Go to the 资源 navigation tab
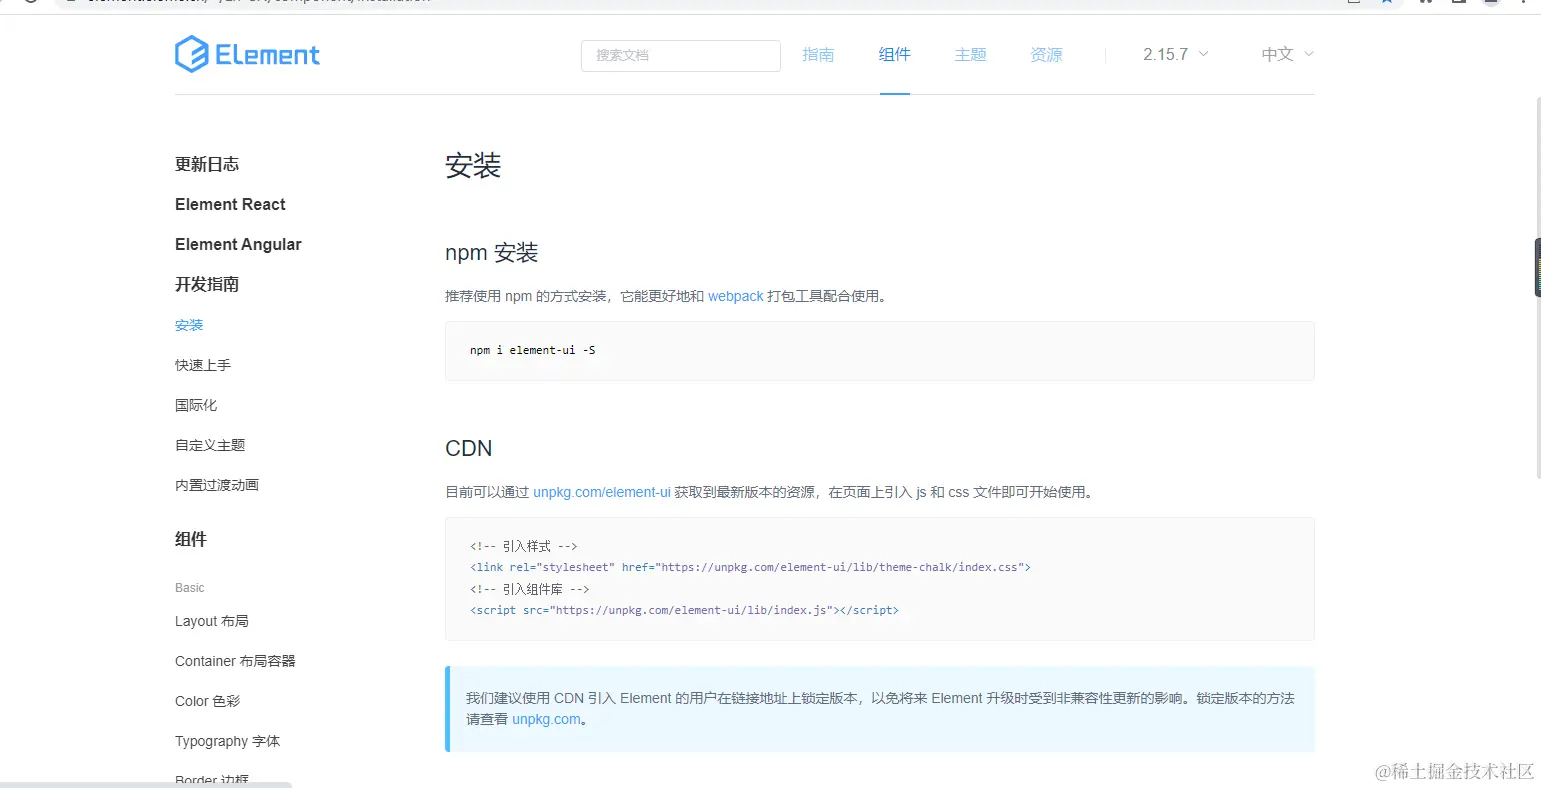Viewport: 1541px width, 788px height. coord(1046,55)
